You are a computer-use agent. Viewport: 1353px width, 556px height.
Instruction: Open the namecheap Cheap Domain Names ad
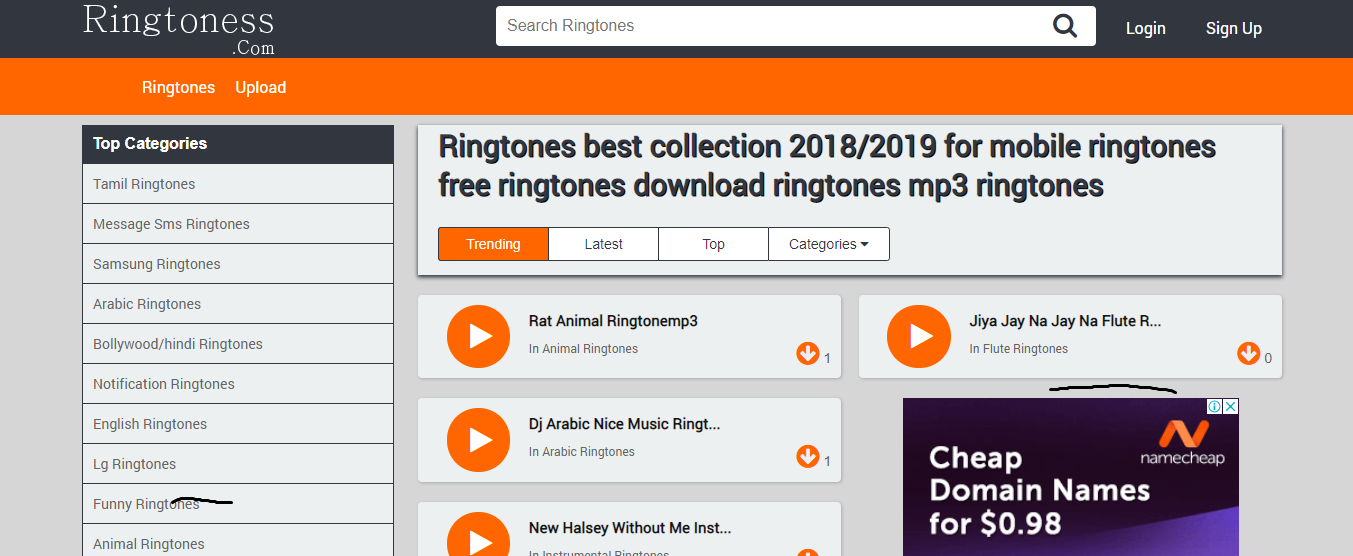pos(1071,477)
